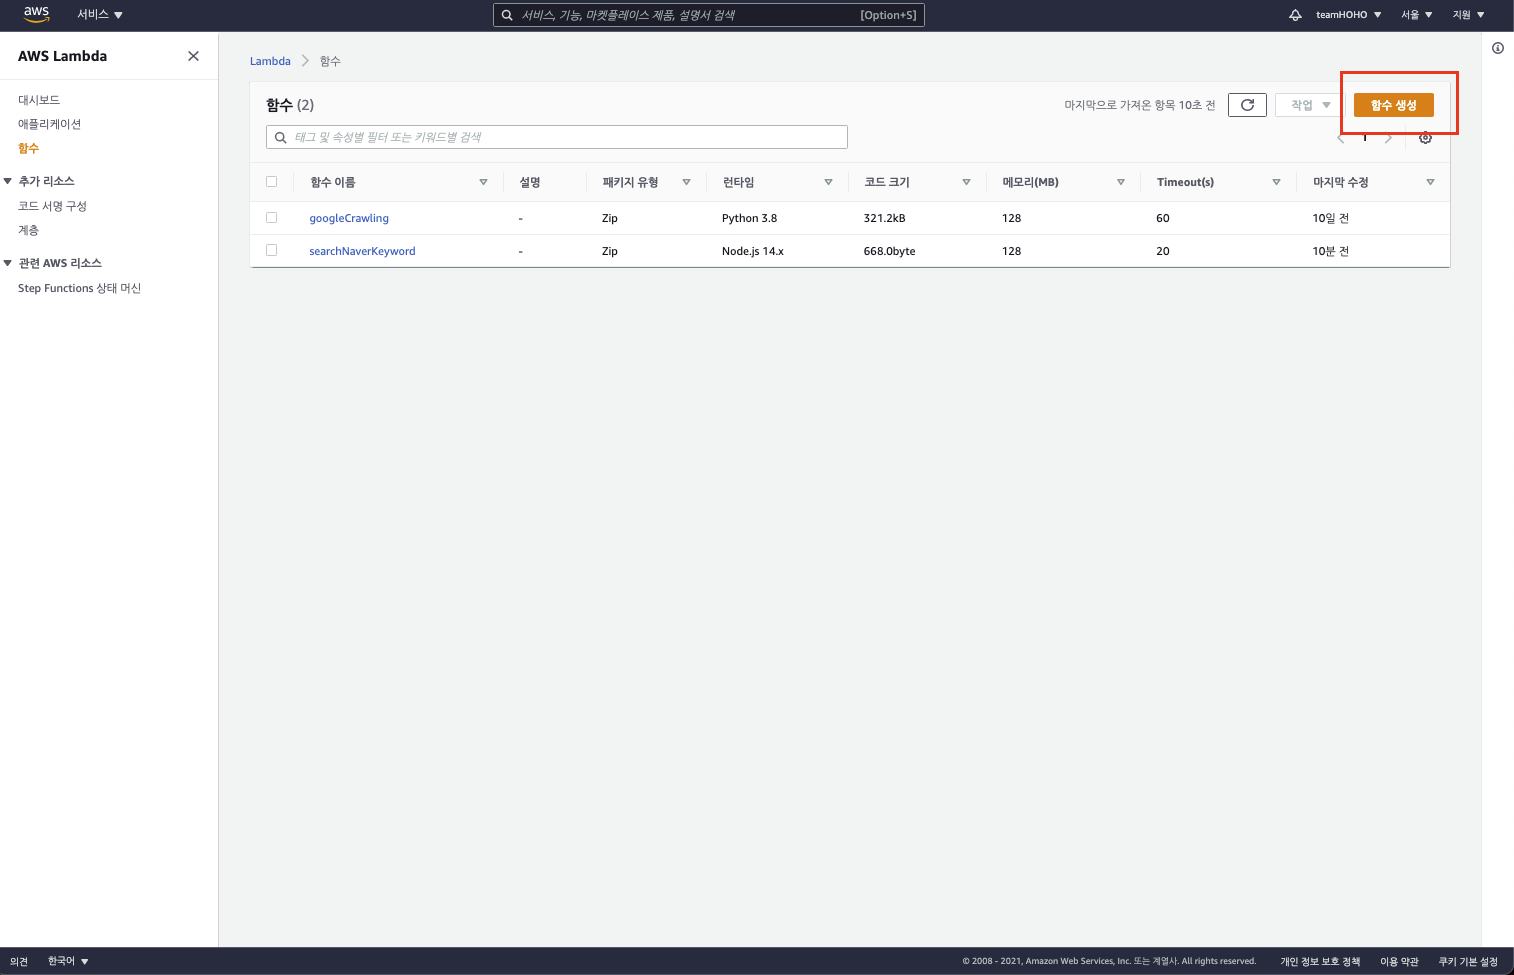This screenshot has width=1514, height=975.
Task: Open the 작업 actions dropdown
Action: click(1309, 105)
